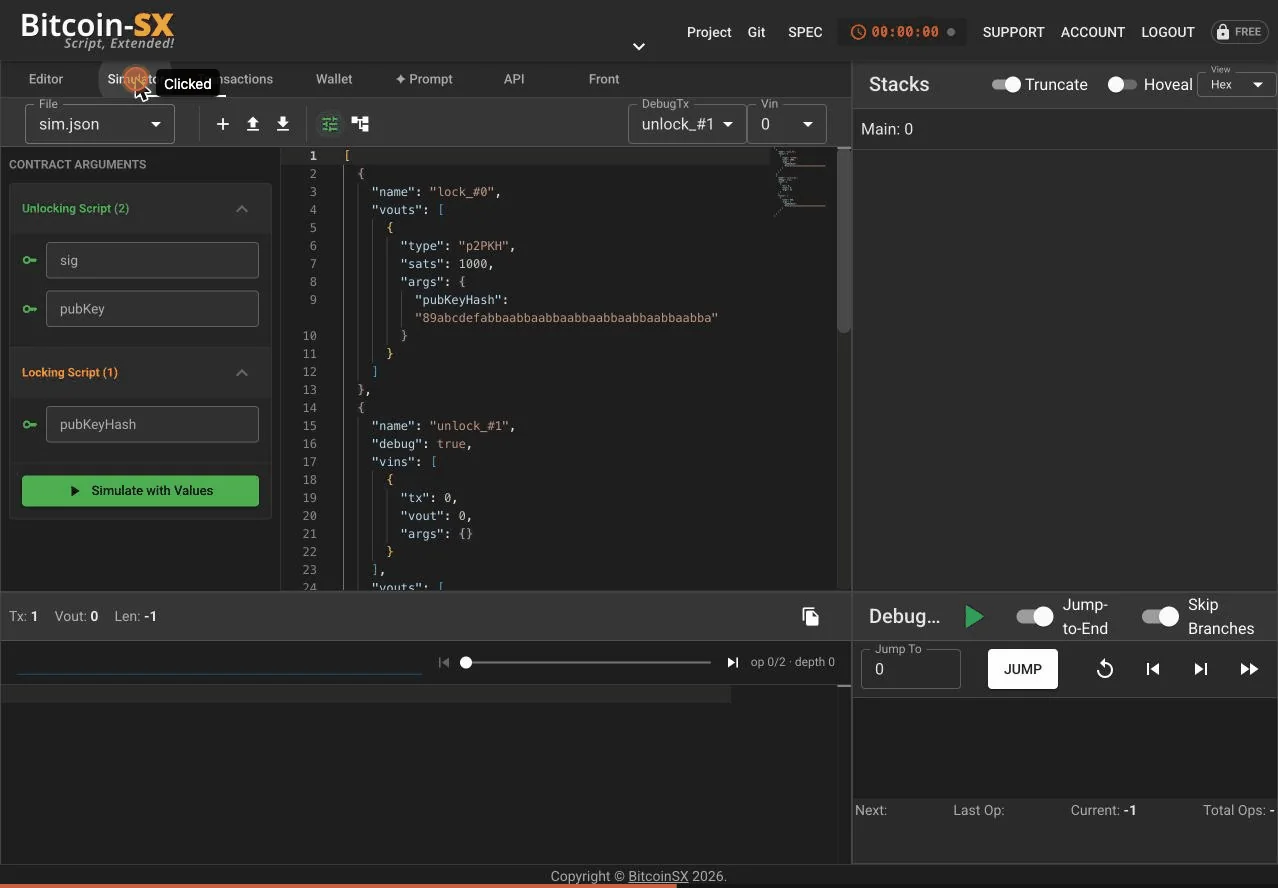Click LOGOUT
Screen dimensions: 1278x888
pyautogui.click(x=1168, y=32)
